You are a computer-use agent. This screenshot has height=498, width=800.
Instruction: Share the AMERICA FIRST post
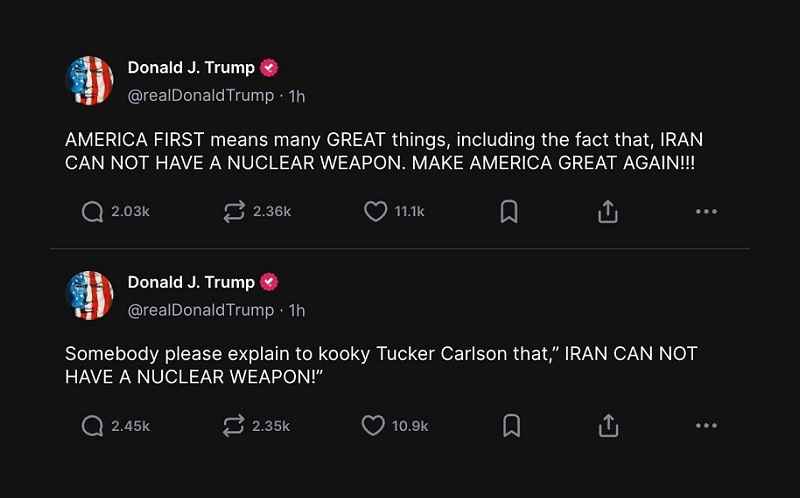[608, 211]
